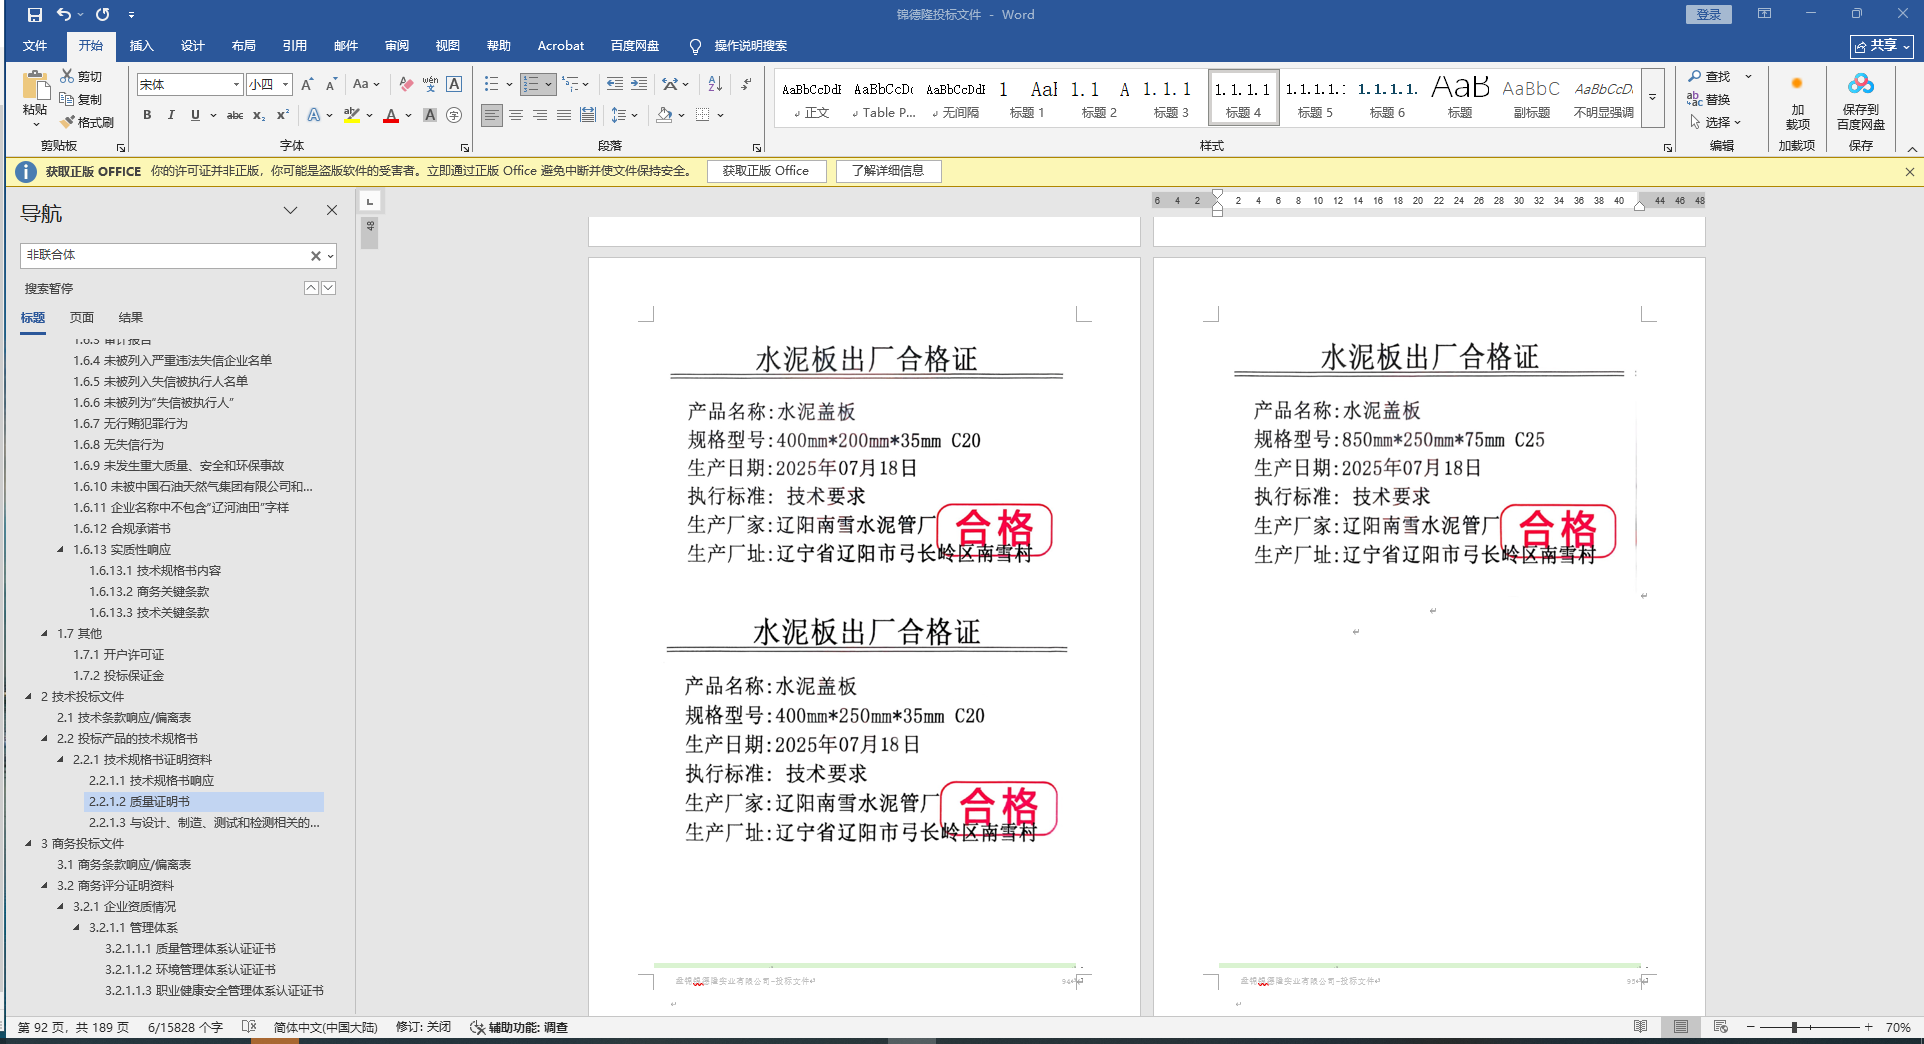Click the Redo icon in quick access

click(103, 15)
